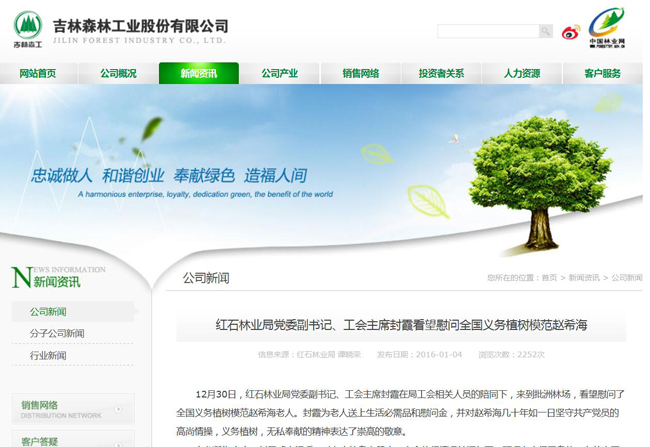Screen dimensions: 650x447
Task: Navigate to the 人力资源 menu
Action: point(522,74)
